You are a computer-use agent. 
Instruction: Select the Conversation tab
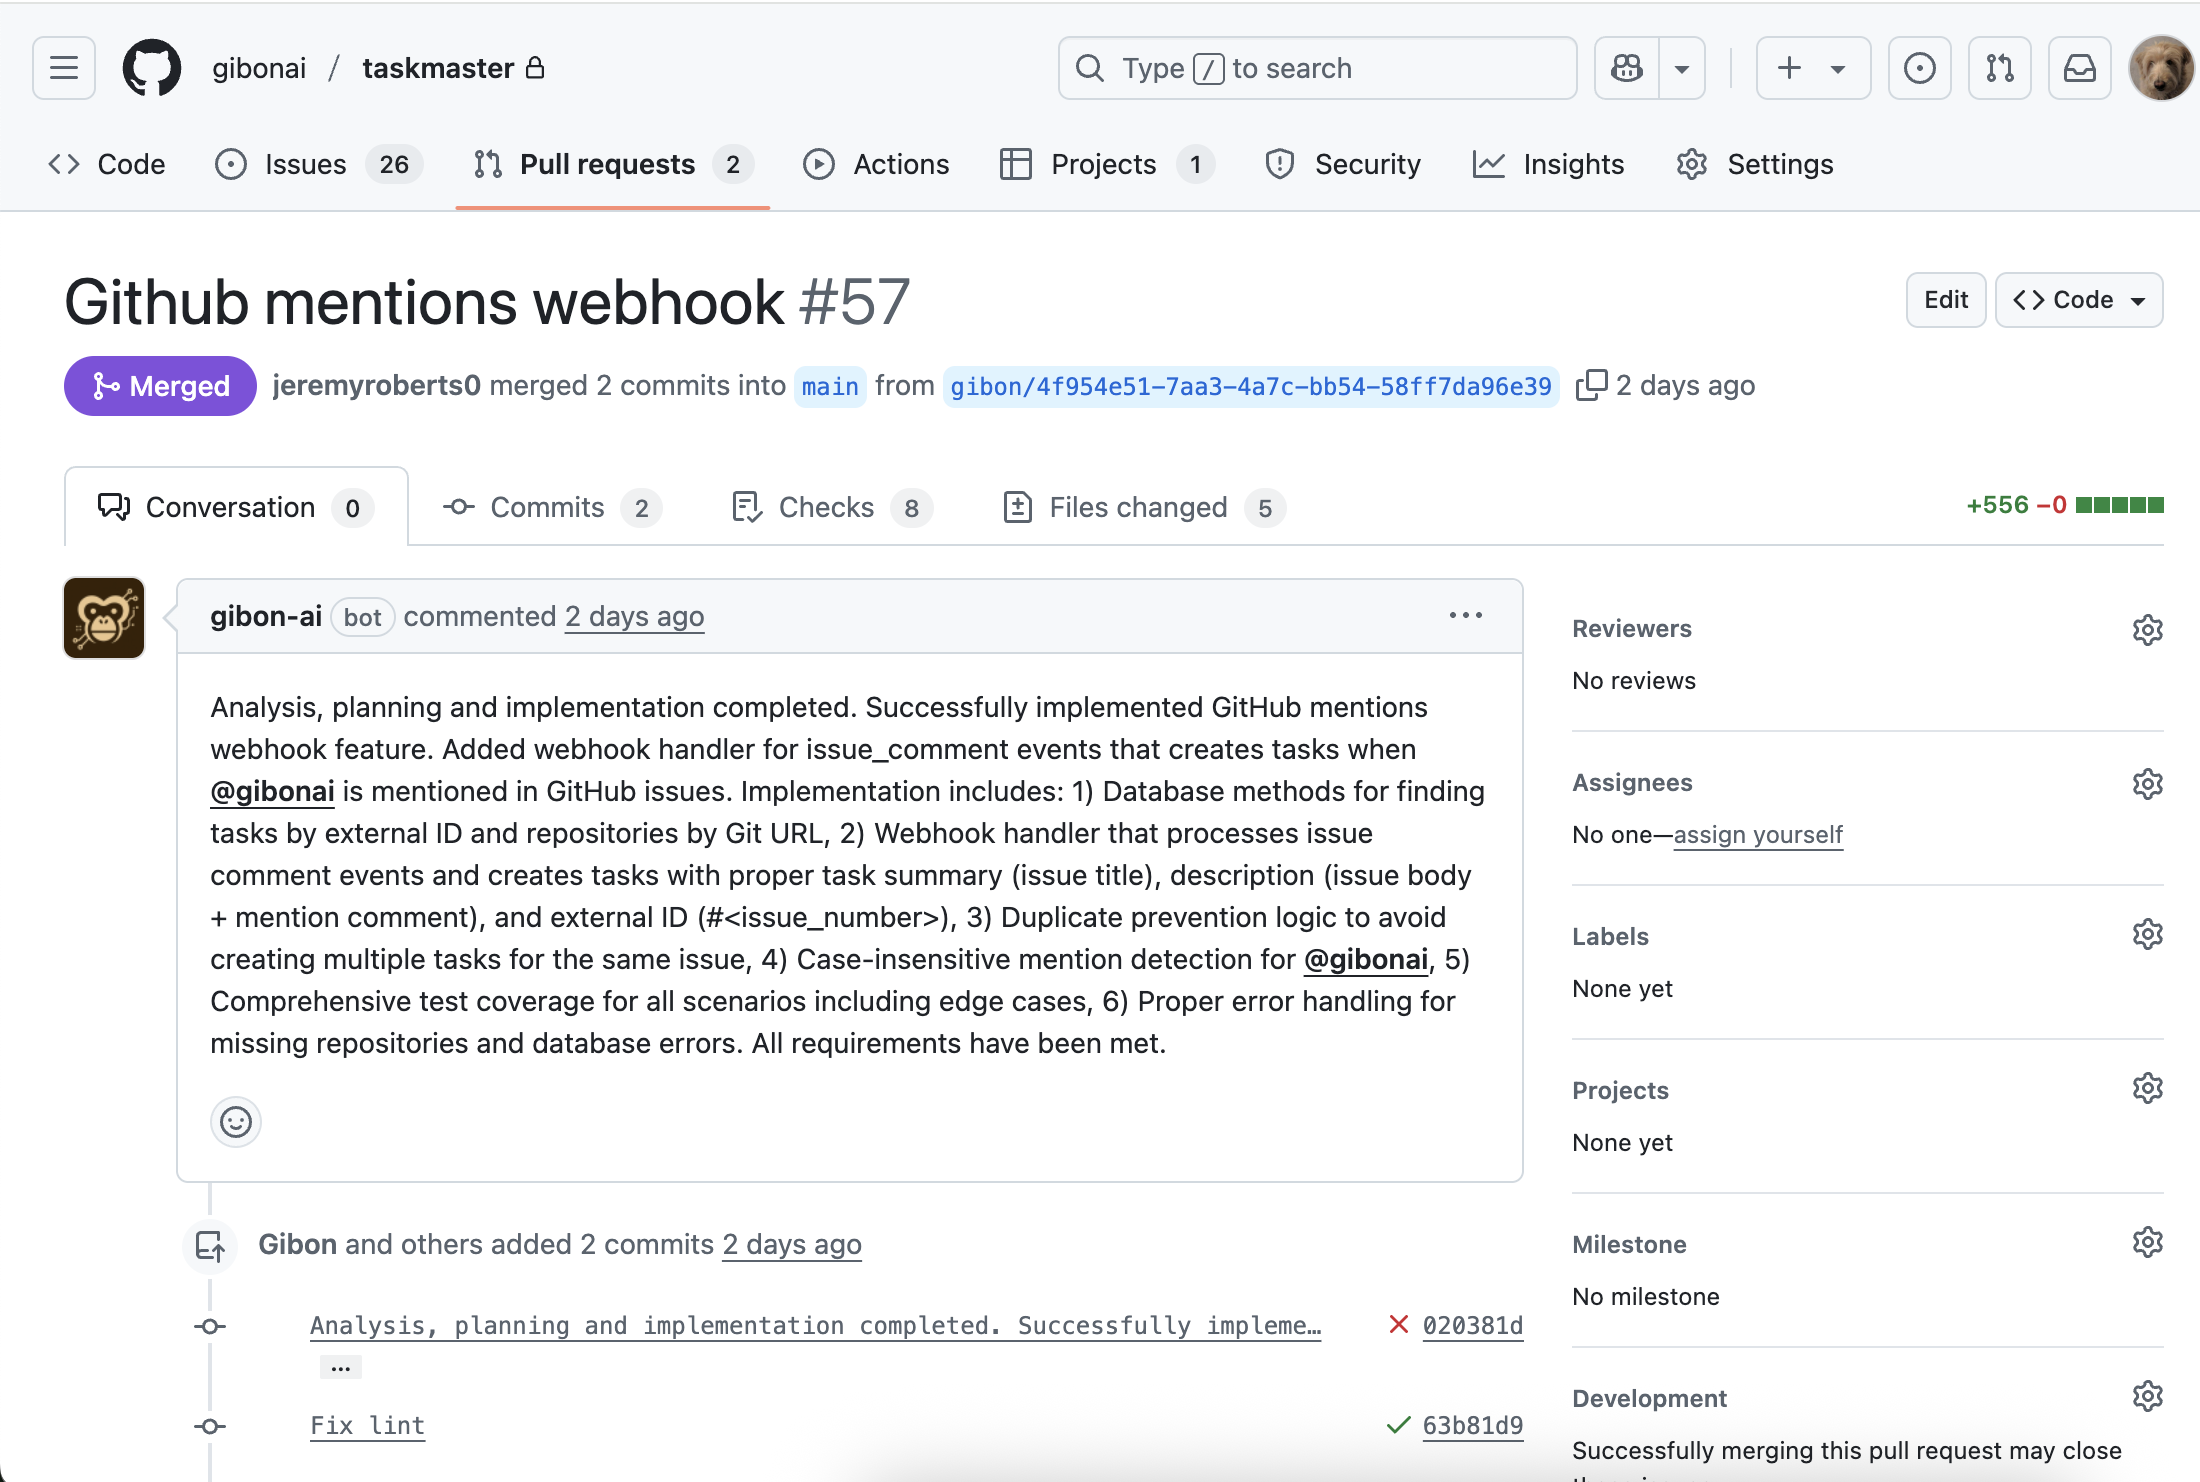point(236,508)
